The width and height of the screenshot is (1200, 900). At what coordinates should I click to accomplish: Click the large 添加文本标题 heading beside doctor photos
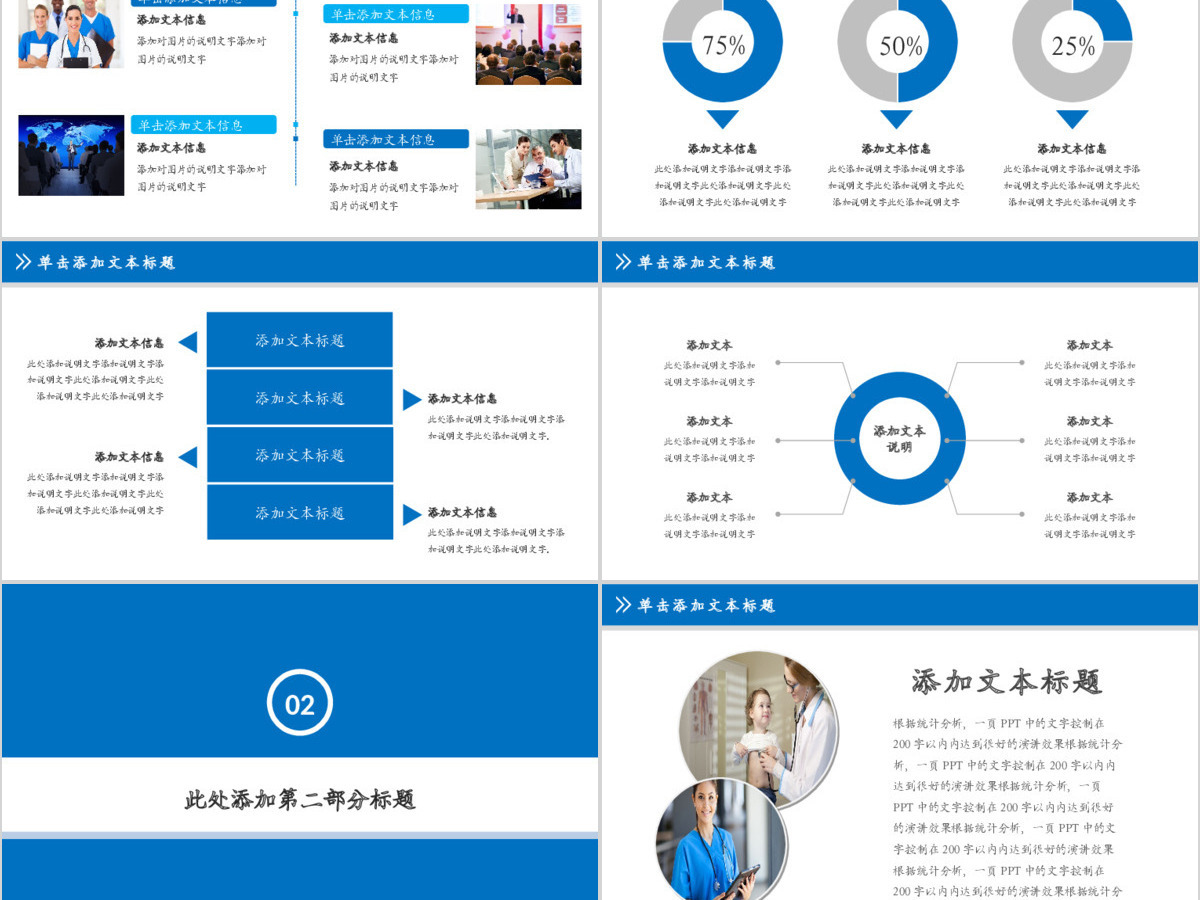coord(1007,682)
